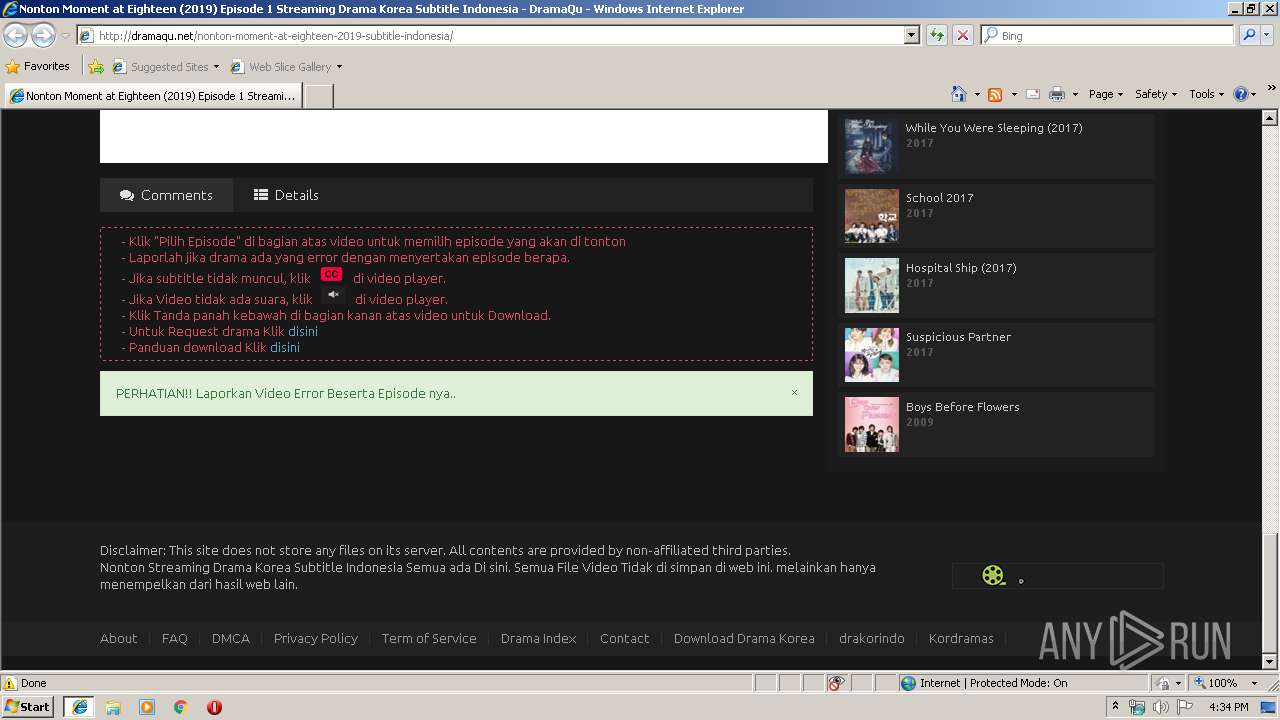Switch to the Comments tab

[166, 195]
